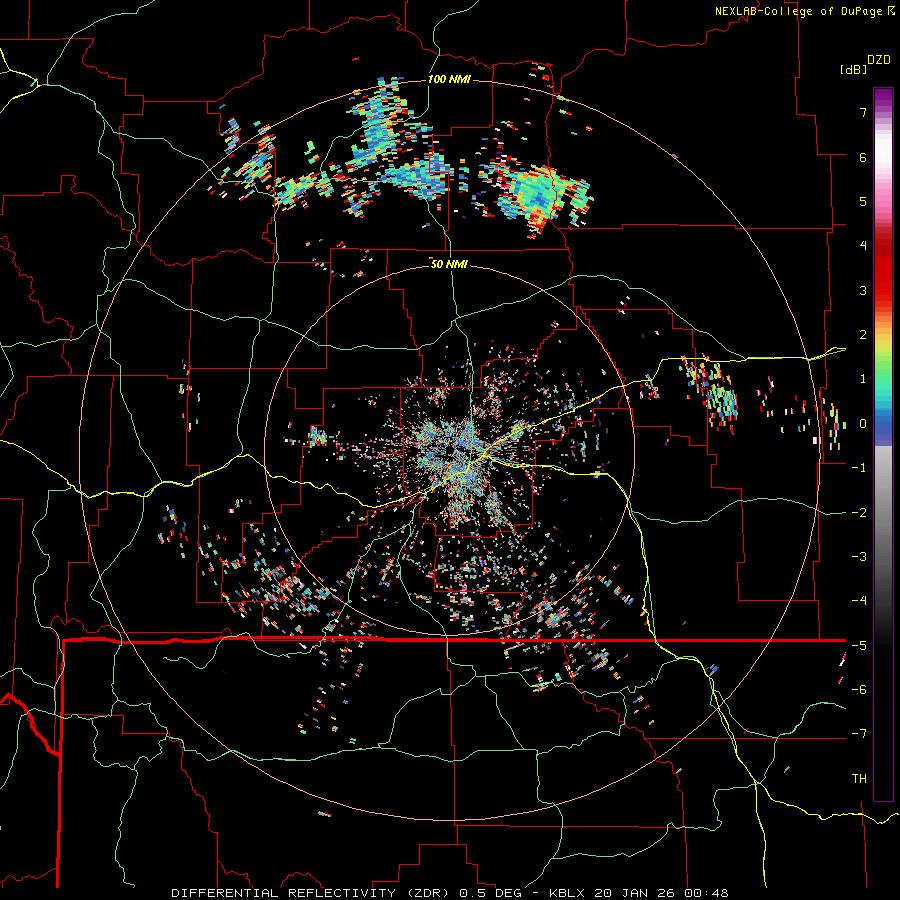Click the 4 value on color scale
This screenshot has width=900, height=900.
pos(863,245)
